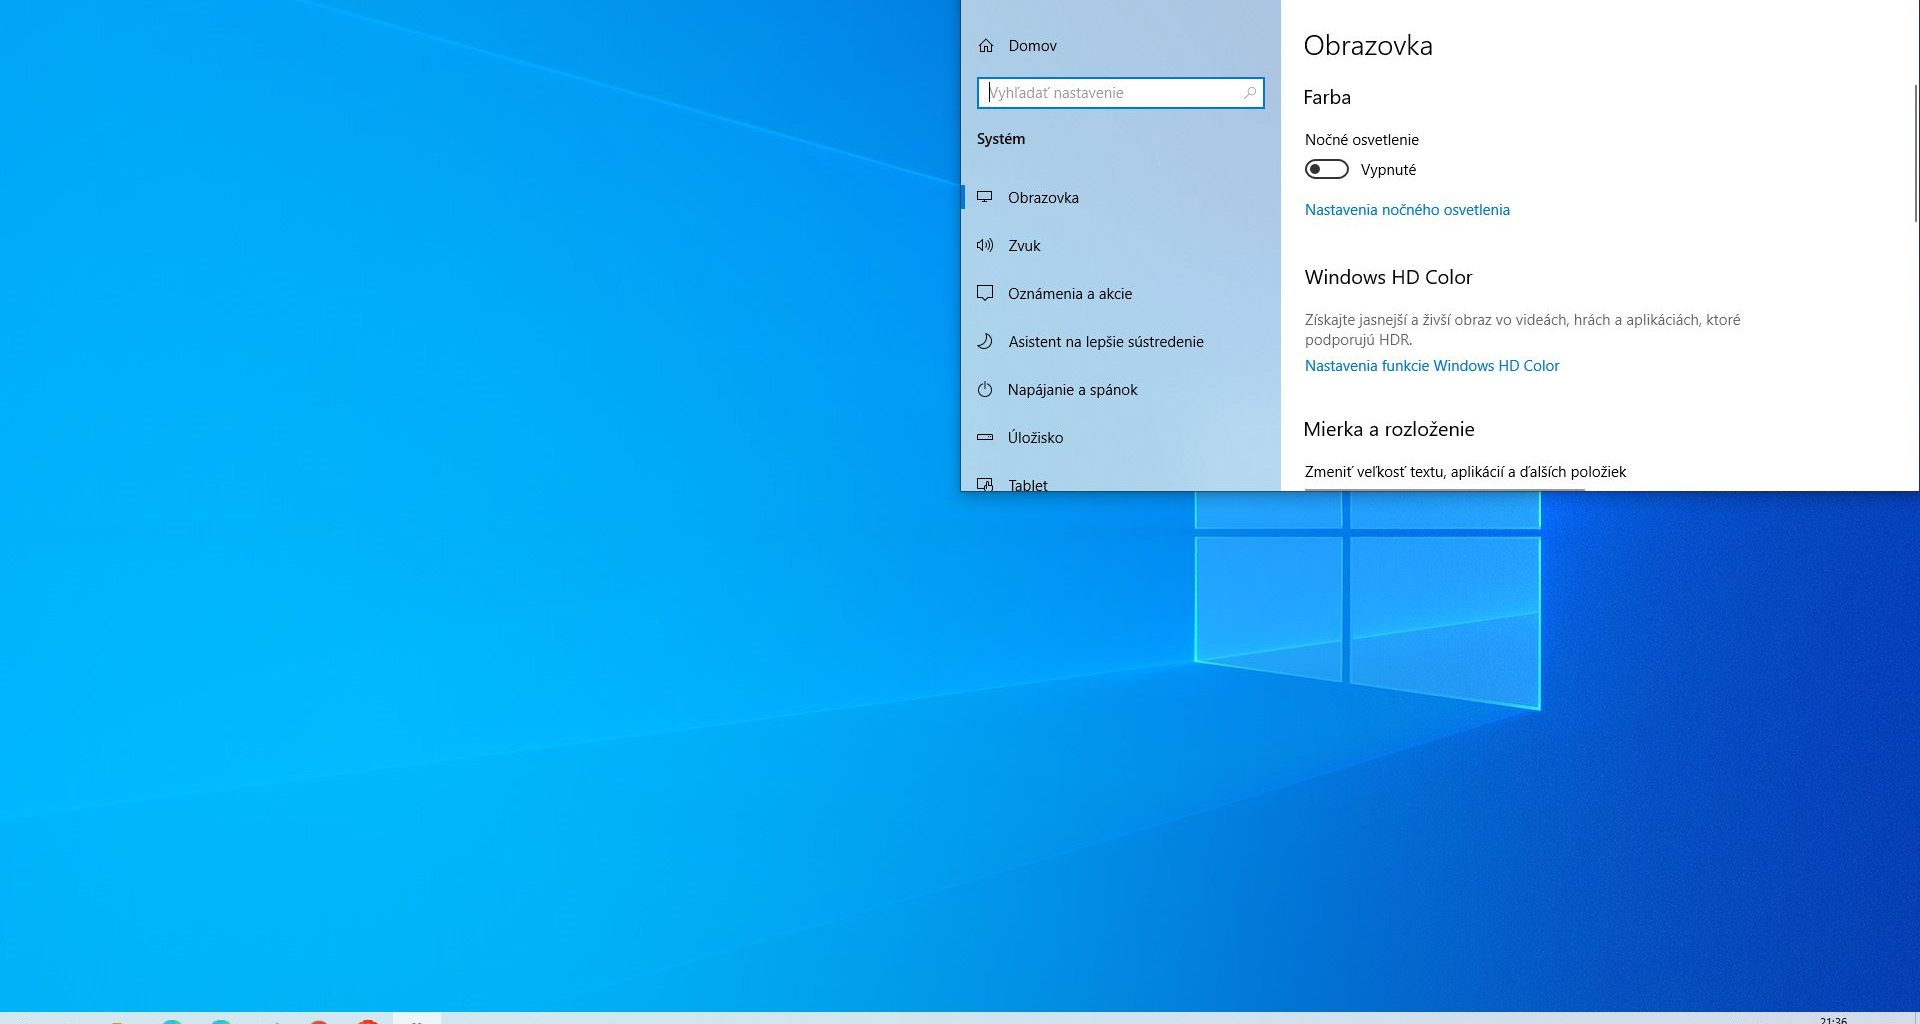The image size is (1920, 1024).
Task: Open Napájanie a spánok settings
Action: 1072,390
